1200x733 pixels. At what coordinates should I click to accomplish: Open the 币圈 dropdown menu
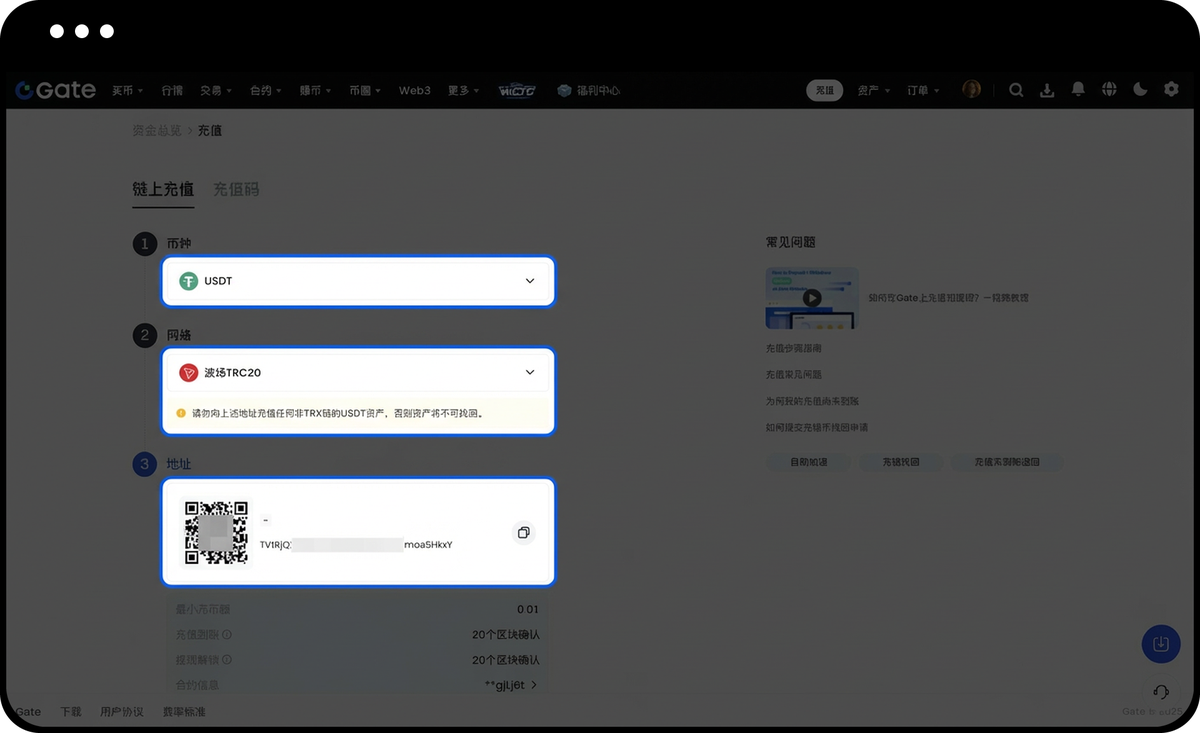tap(365, 90)
